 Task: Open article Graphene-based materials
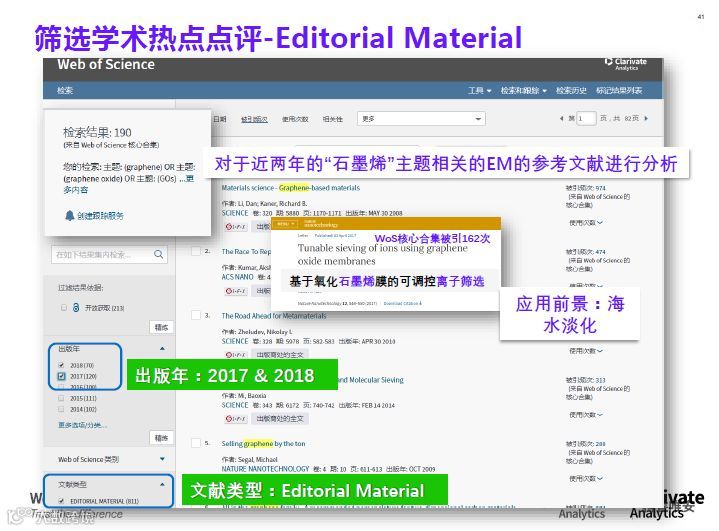(291, 188)
